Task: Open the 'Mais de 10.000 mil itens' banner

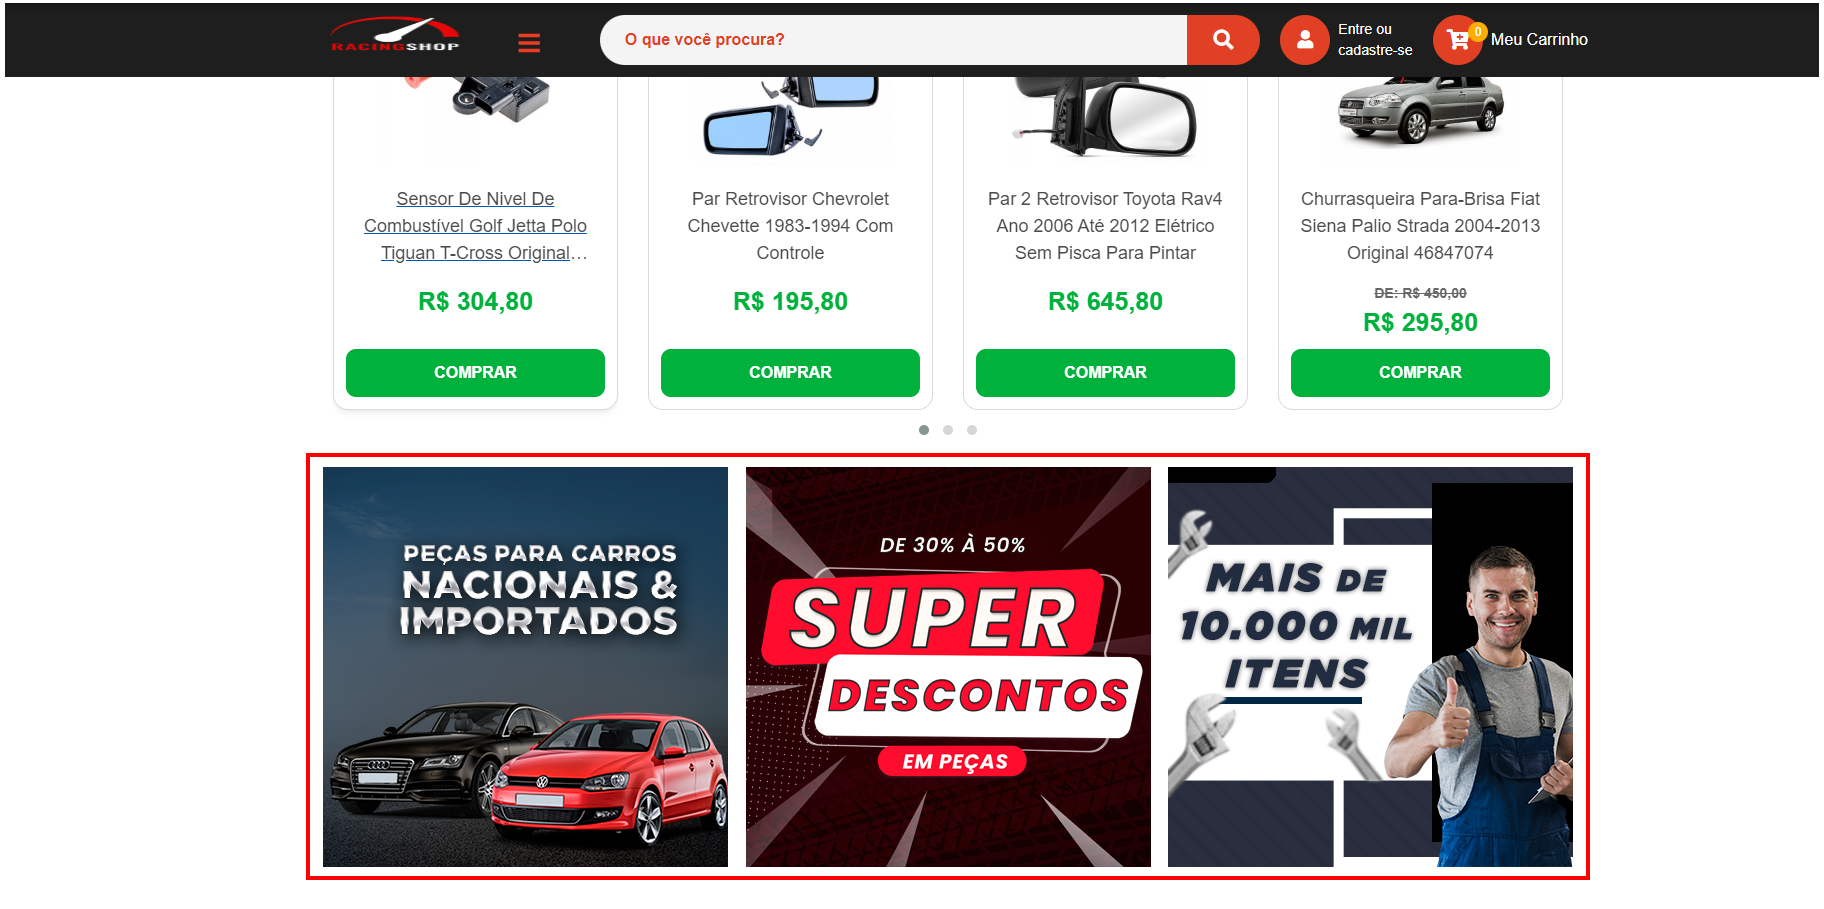Action: tap(1370, 667)
